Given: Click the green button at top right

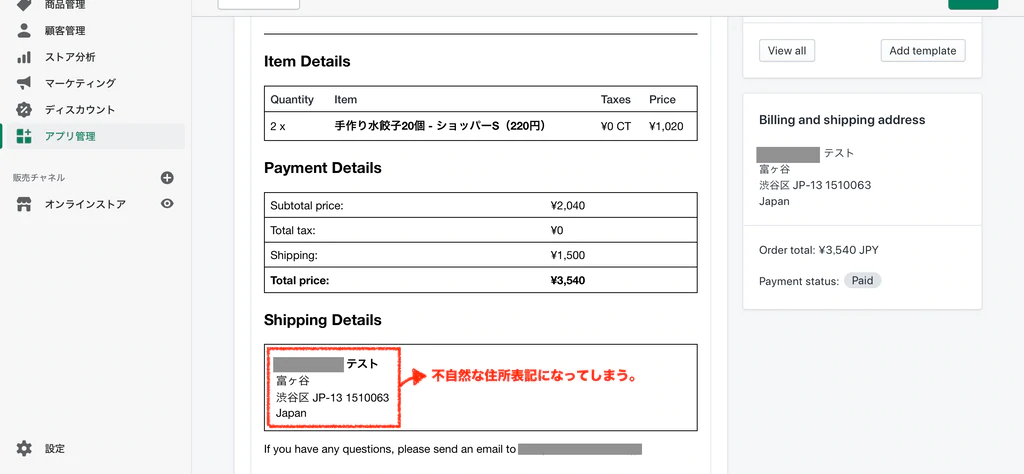Looking at the screenshot, I should (972, 4).
